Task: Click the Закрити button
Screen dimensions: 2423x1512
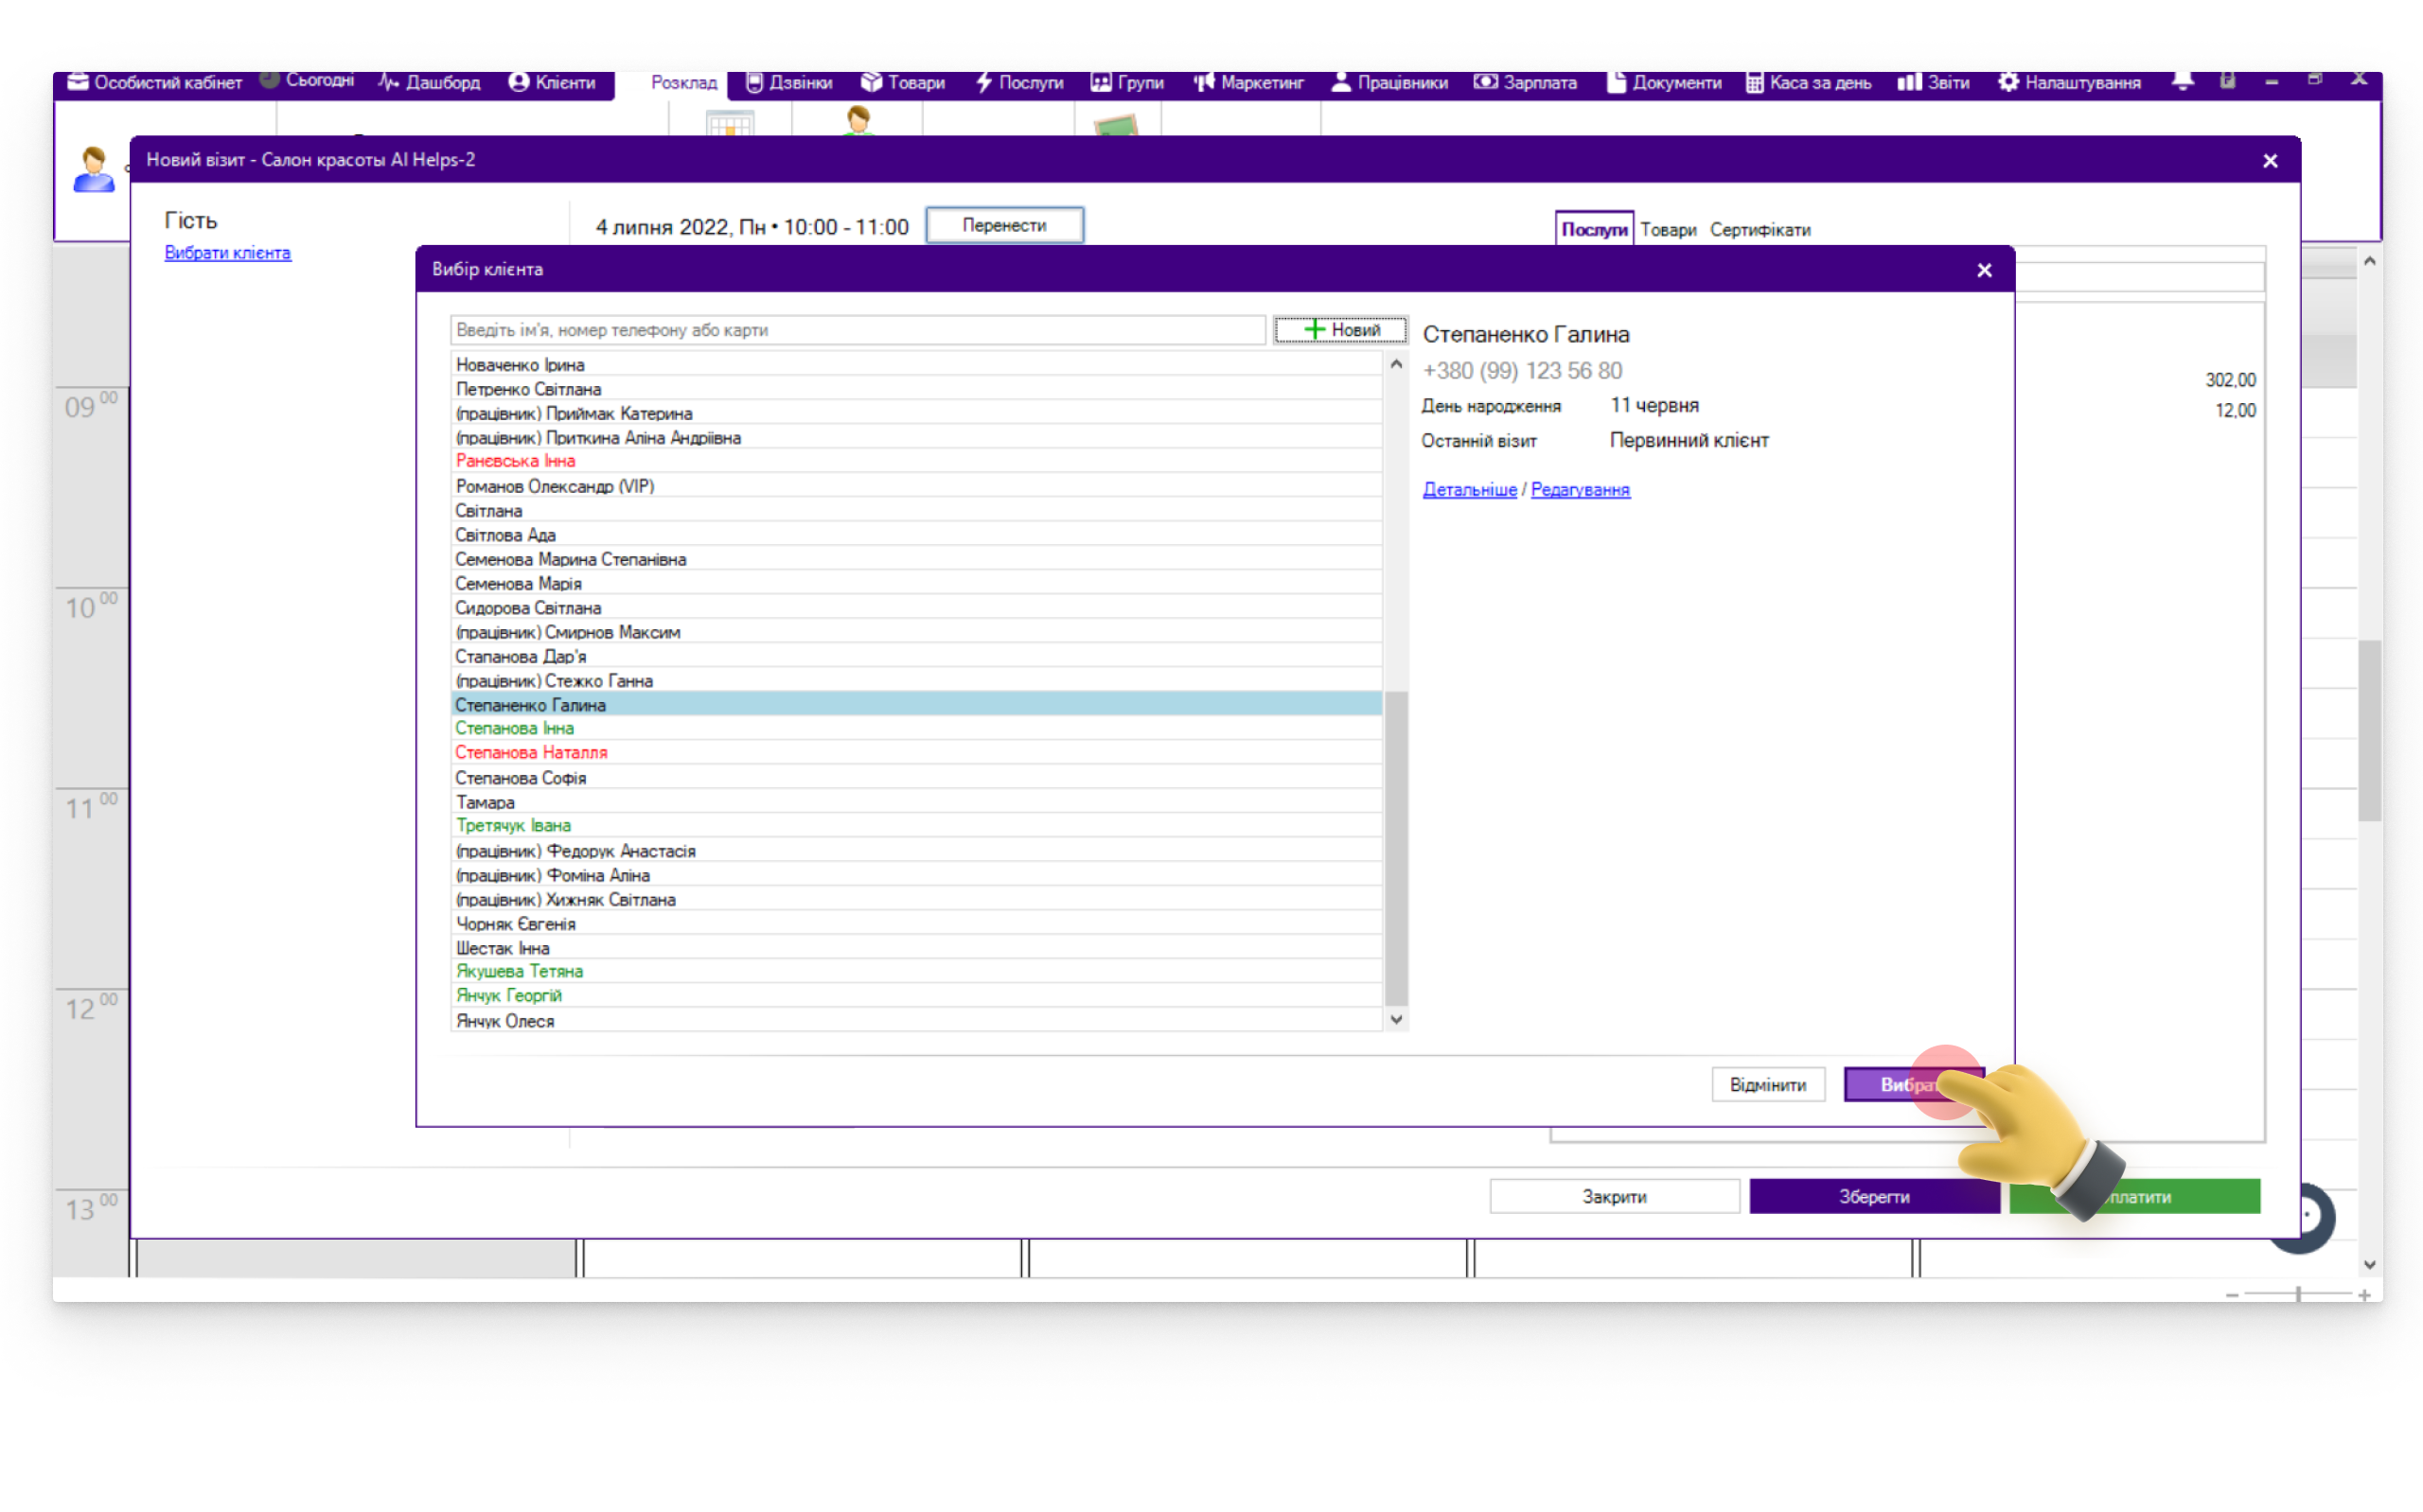Action: coord(1613,1196)
